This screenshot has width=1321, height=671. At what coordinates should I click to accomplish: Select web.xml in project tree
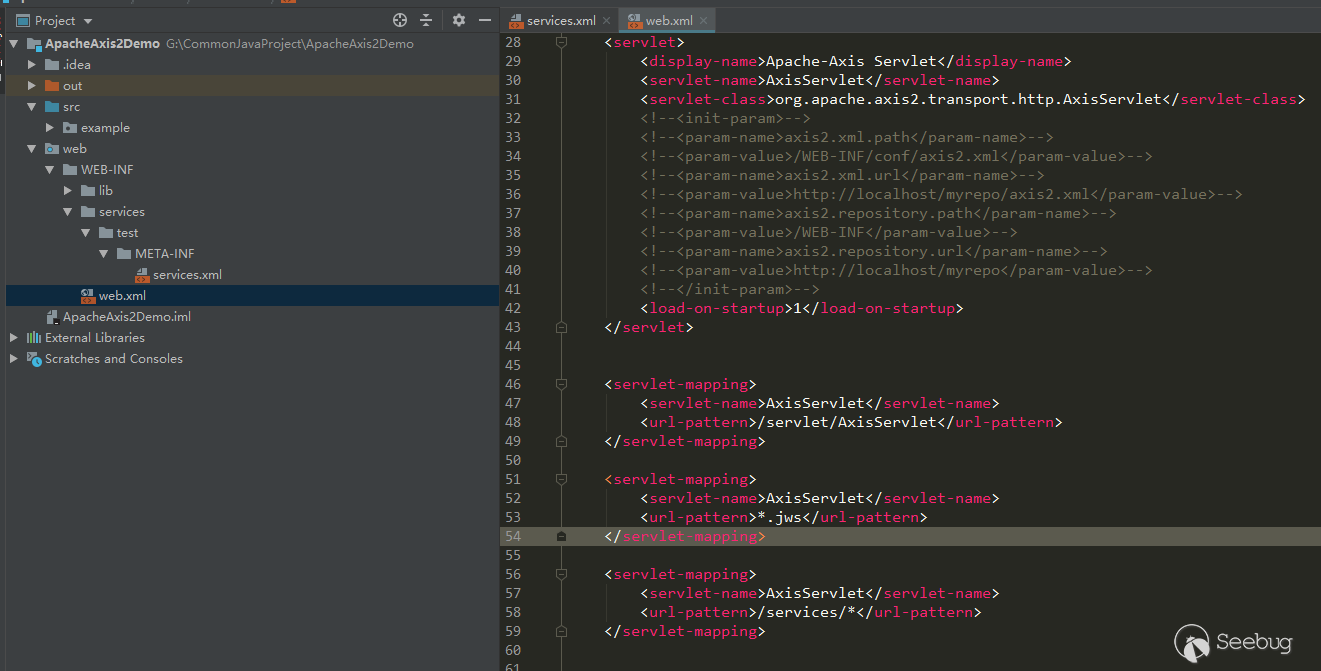pos(121,296)
